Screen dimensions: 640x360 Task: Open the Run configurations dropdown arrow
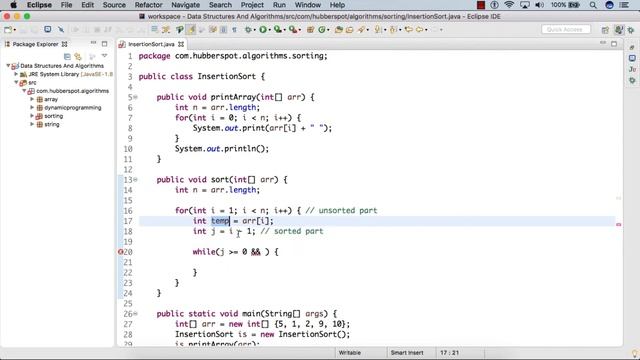click(269, 30)
